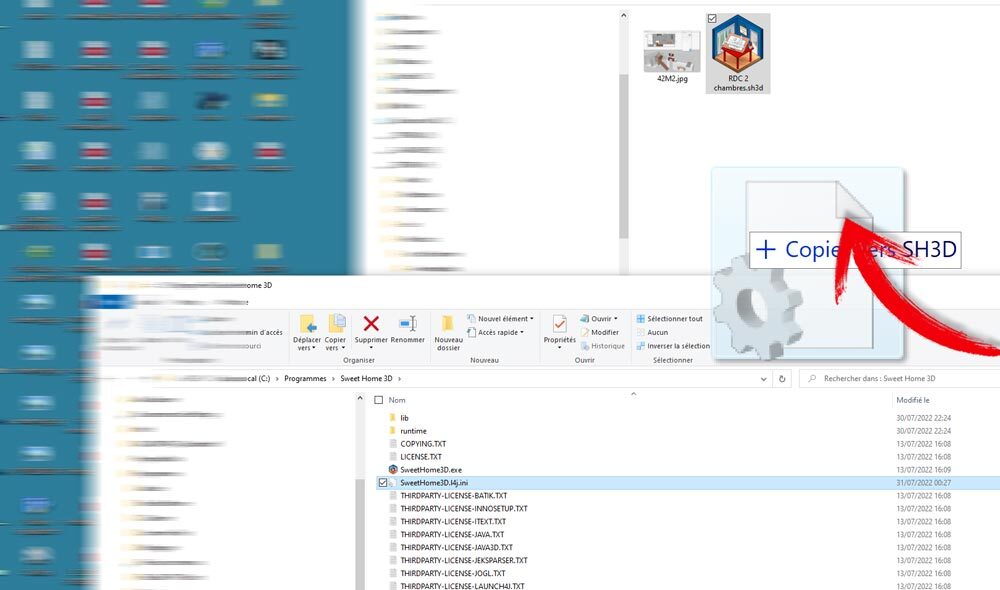This screenshot has height=590, width=1000.
Task: Click Modifier in the ribbon
Action: pyautogui.click(x=599, y=332)
